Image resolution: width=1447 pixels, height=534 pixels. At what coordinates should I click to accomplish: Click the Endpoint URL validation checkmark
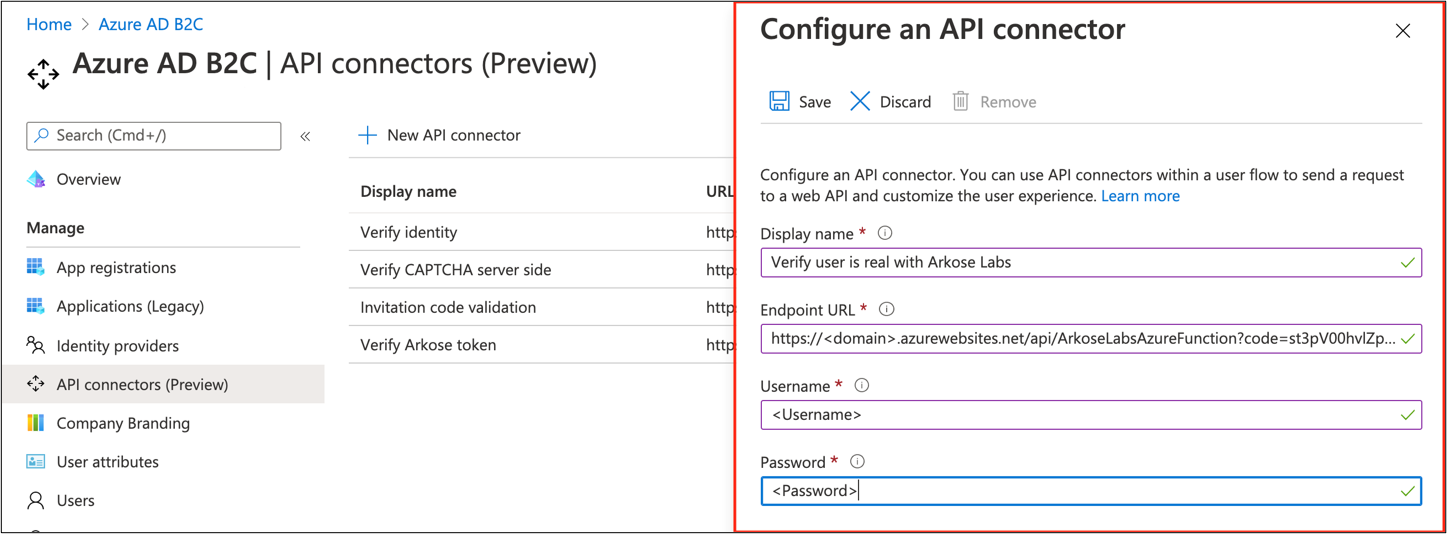(1407, 339)
